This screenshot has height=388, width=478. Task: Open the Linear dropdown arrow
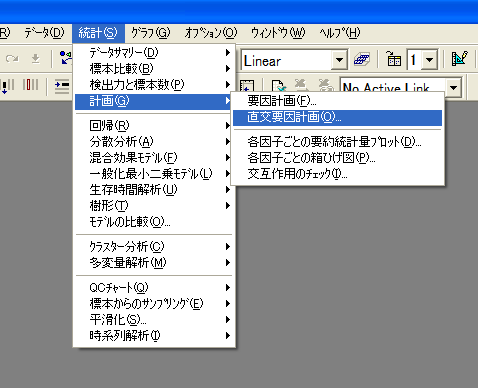click(x=339, y=60)
